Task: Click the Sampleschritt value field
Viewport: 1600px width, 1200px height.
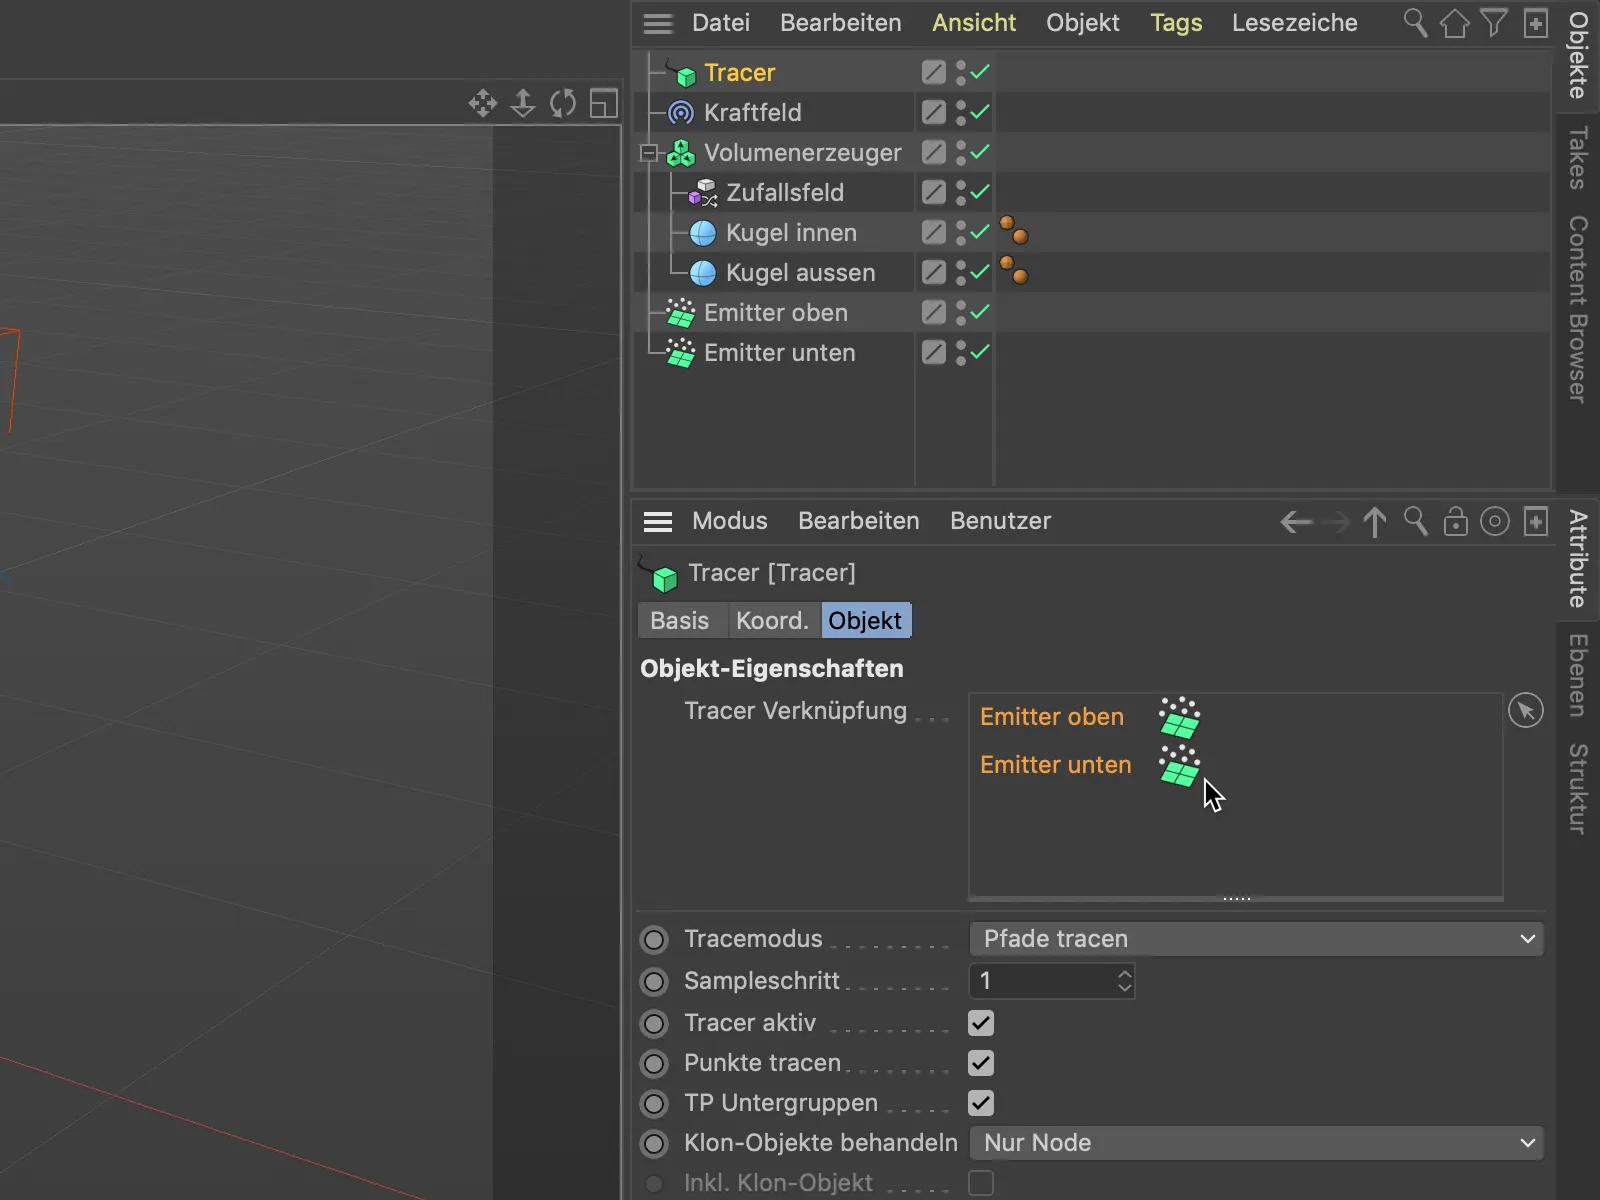Action: (1042, 981)
